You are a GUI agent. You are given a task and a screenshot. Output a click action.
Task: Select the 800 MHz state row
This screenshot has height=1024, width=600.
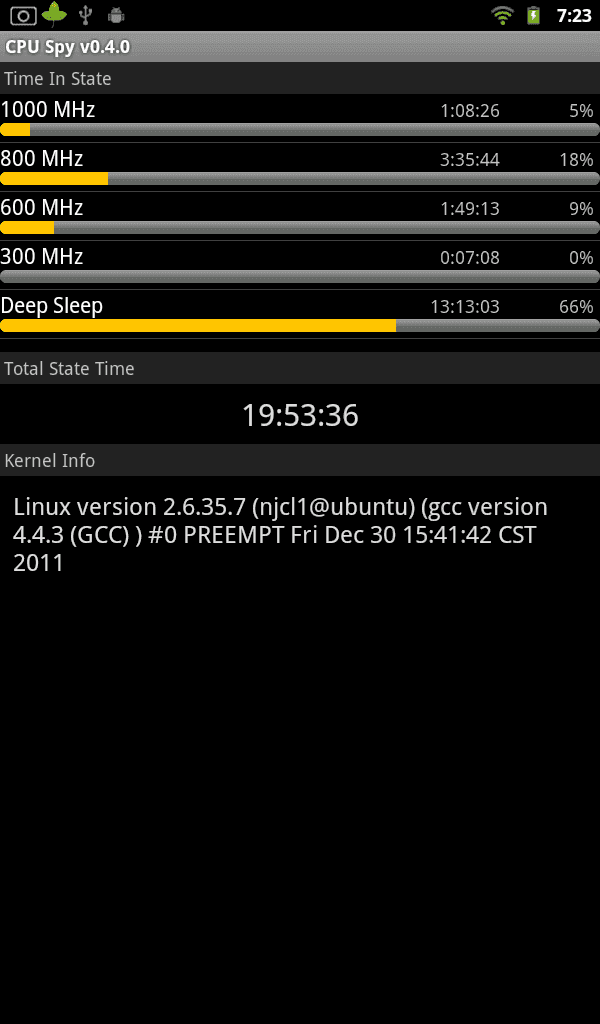pos(300,167)
